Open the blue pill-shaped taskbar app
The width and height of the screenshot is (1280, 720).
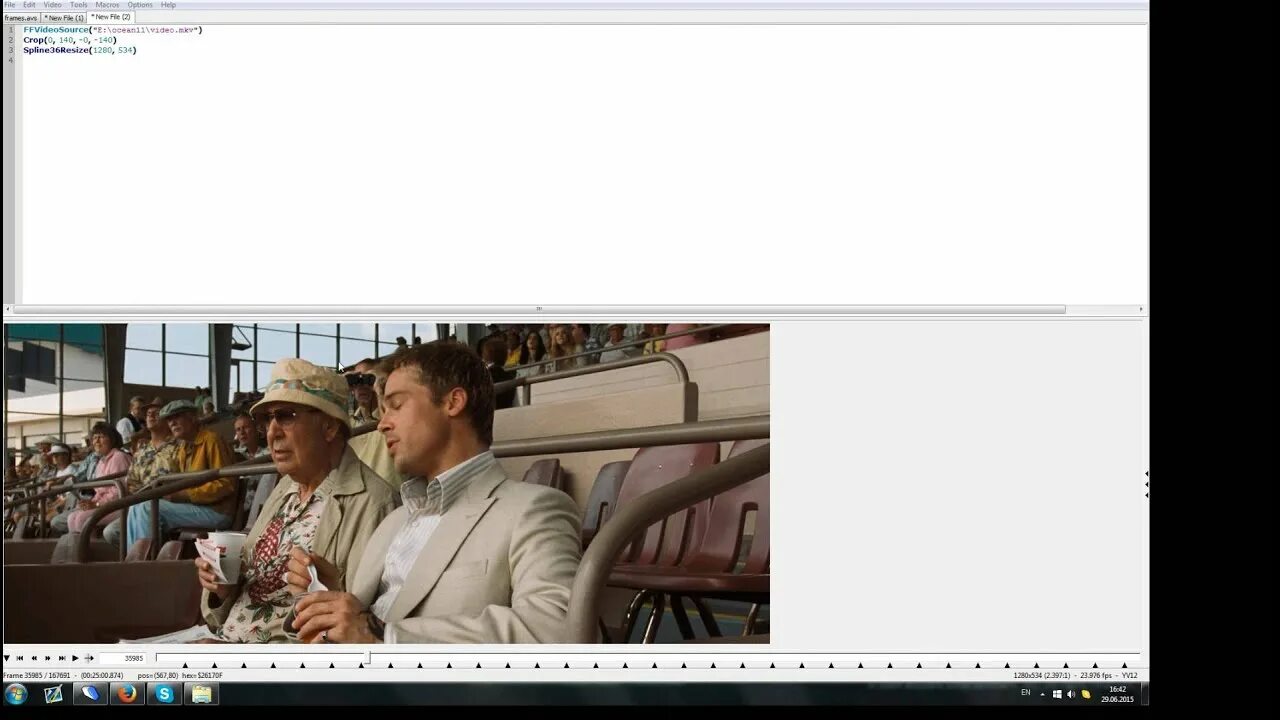[90, 694]
